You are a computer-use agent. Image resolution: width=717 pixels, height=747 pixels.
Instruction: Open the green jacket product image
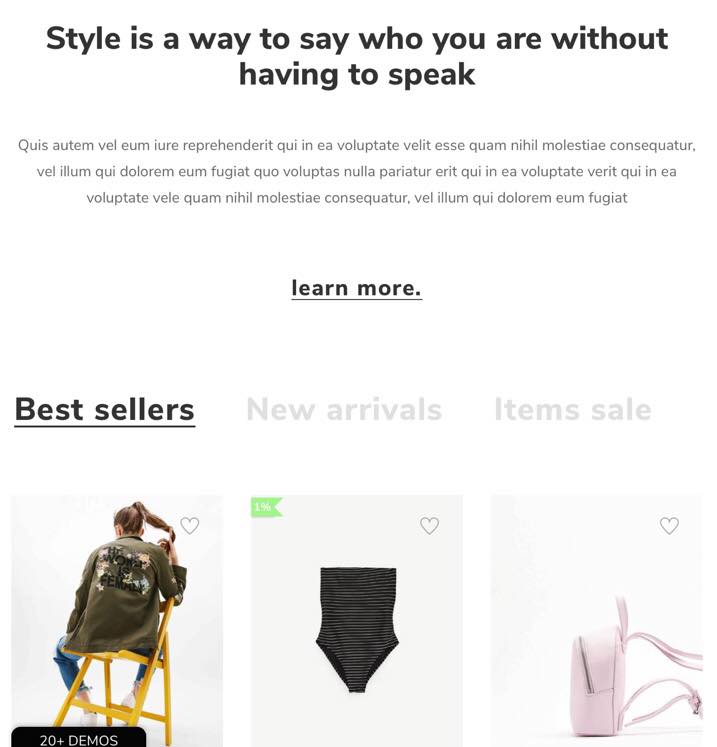[x=117, y=621]
